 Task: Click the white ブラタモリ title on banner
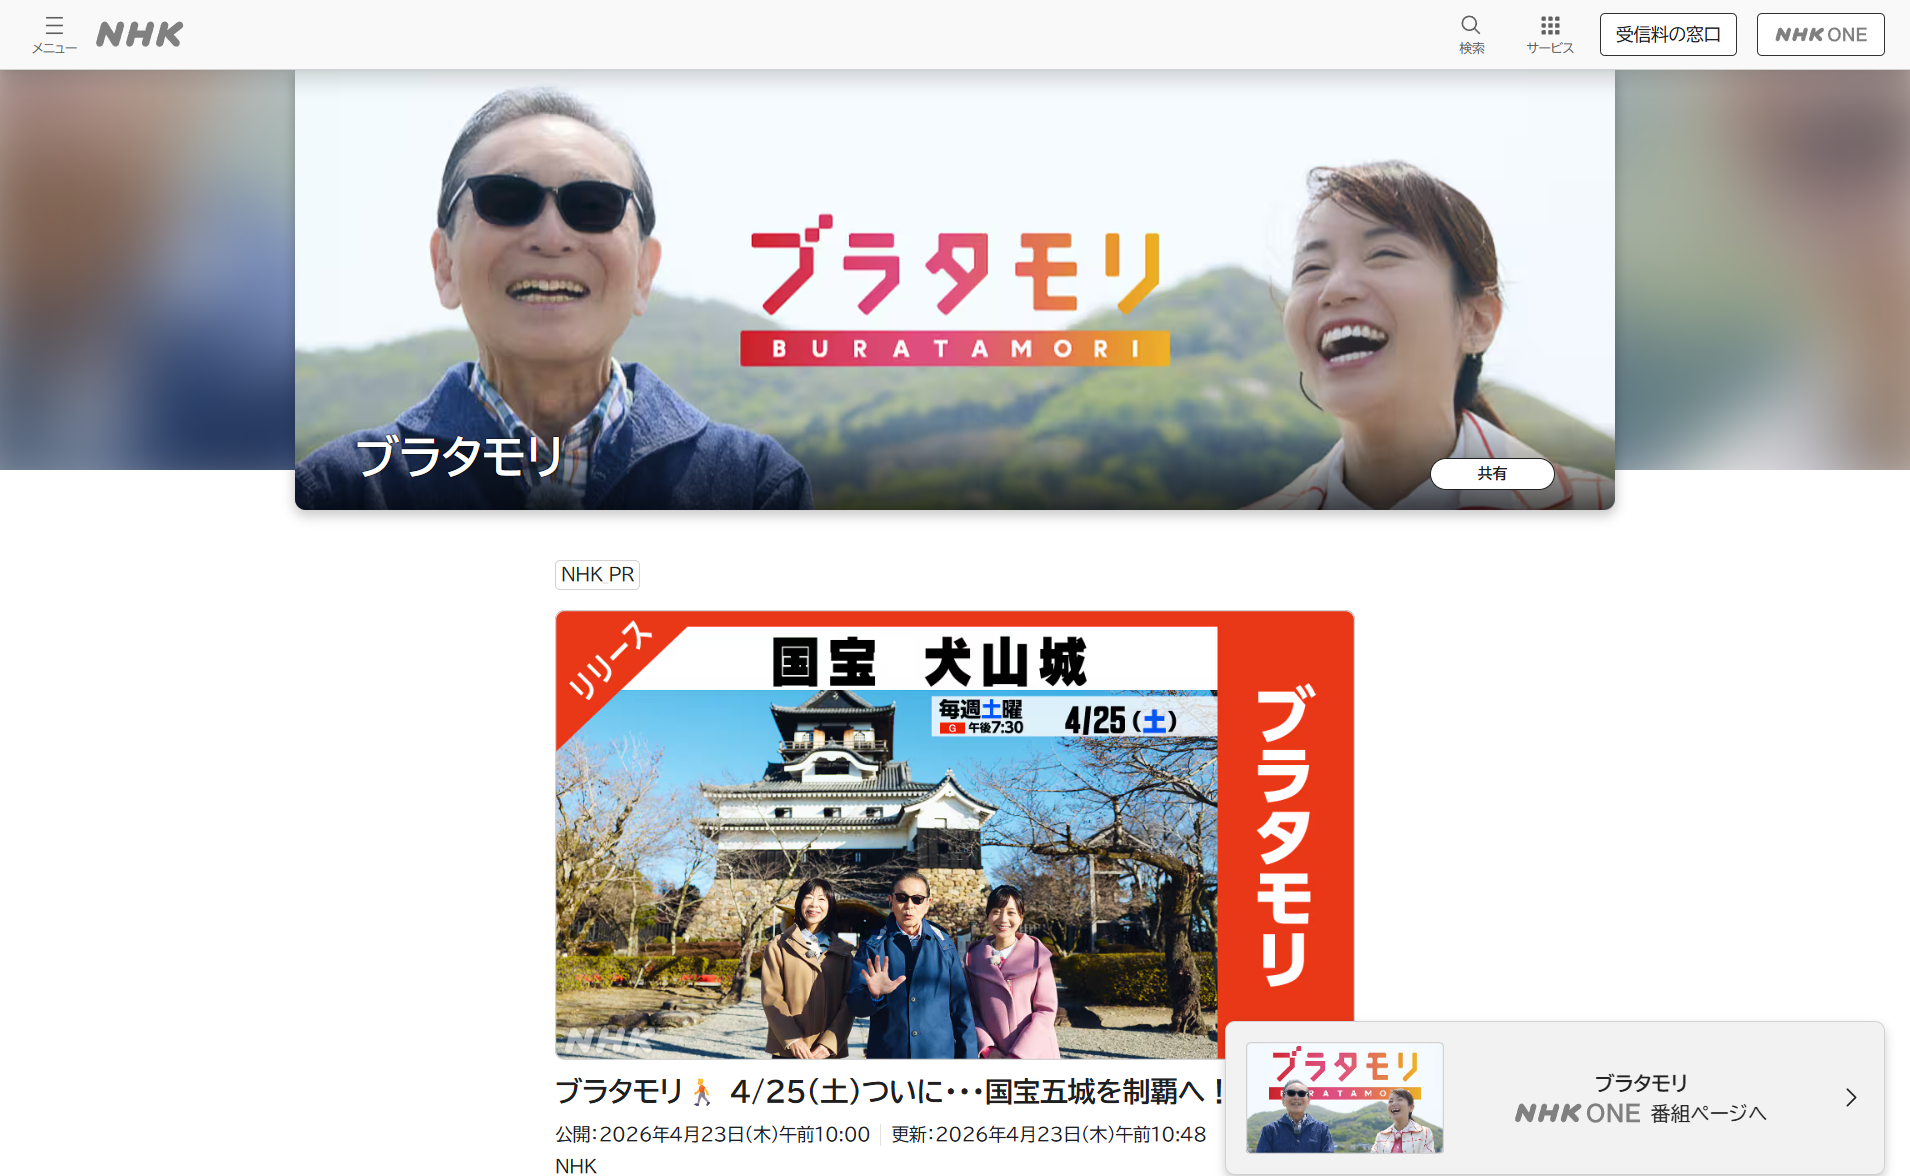click(x=461, y=457)
